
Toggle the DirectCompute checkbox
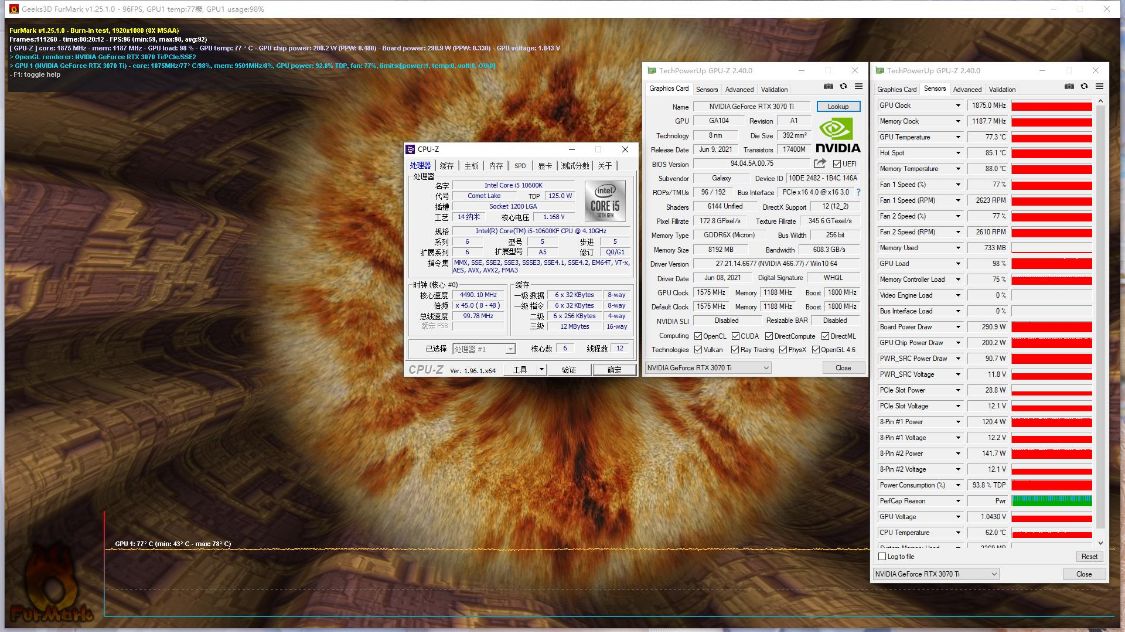pyautogui.click(x=769, y=336)
